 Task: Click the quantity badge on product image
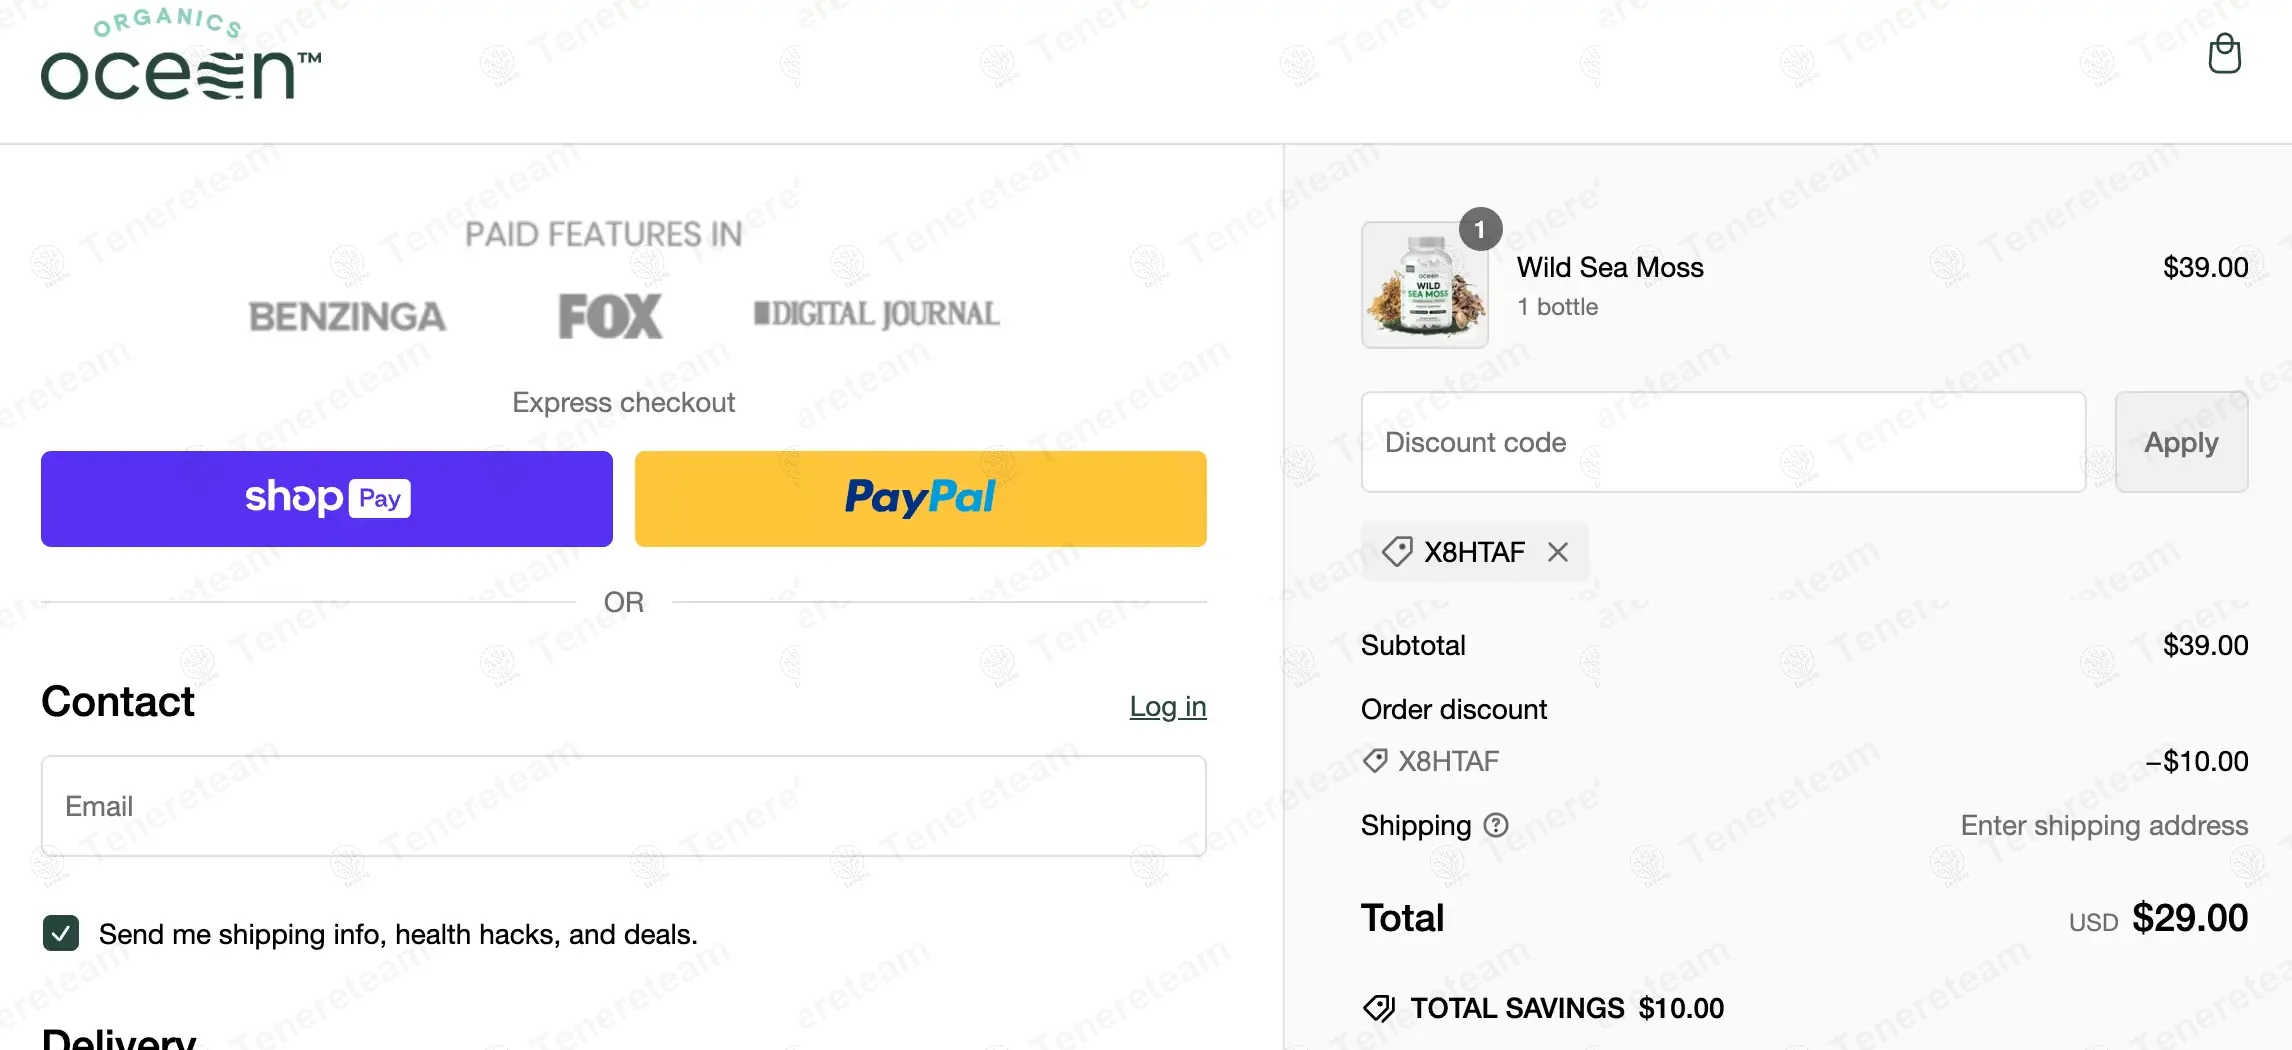[1480, 229]
